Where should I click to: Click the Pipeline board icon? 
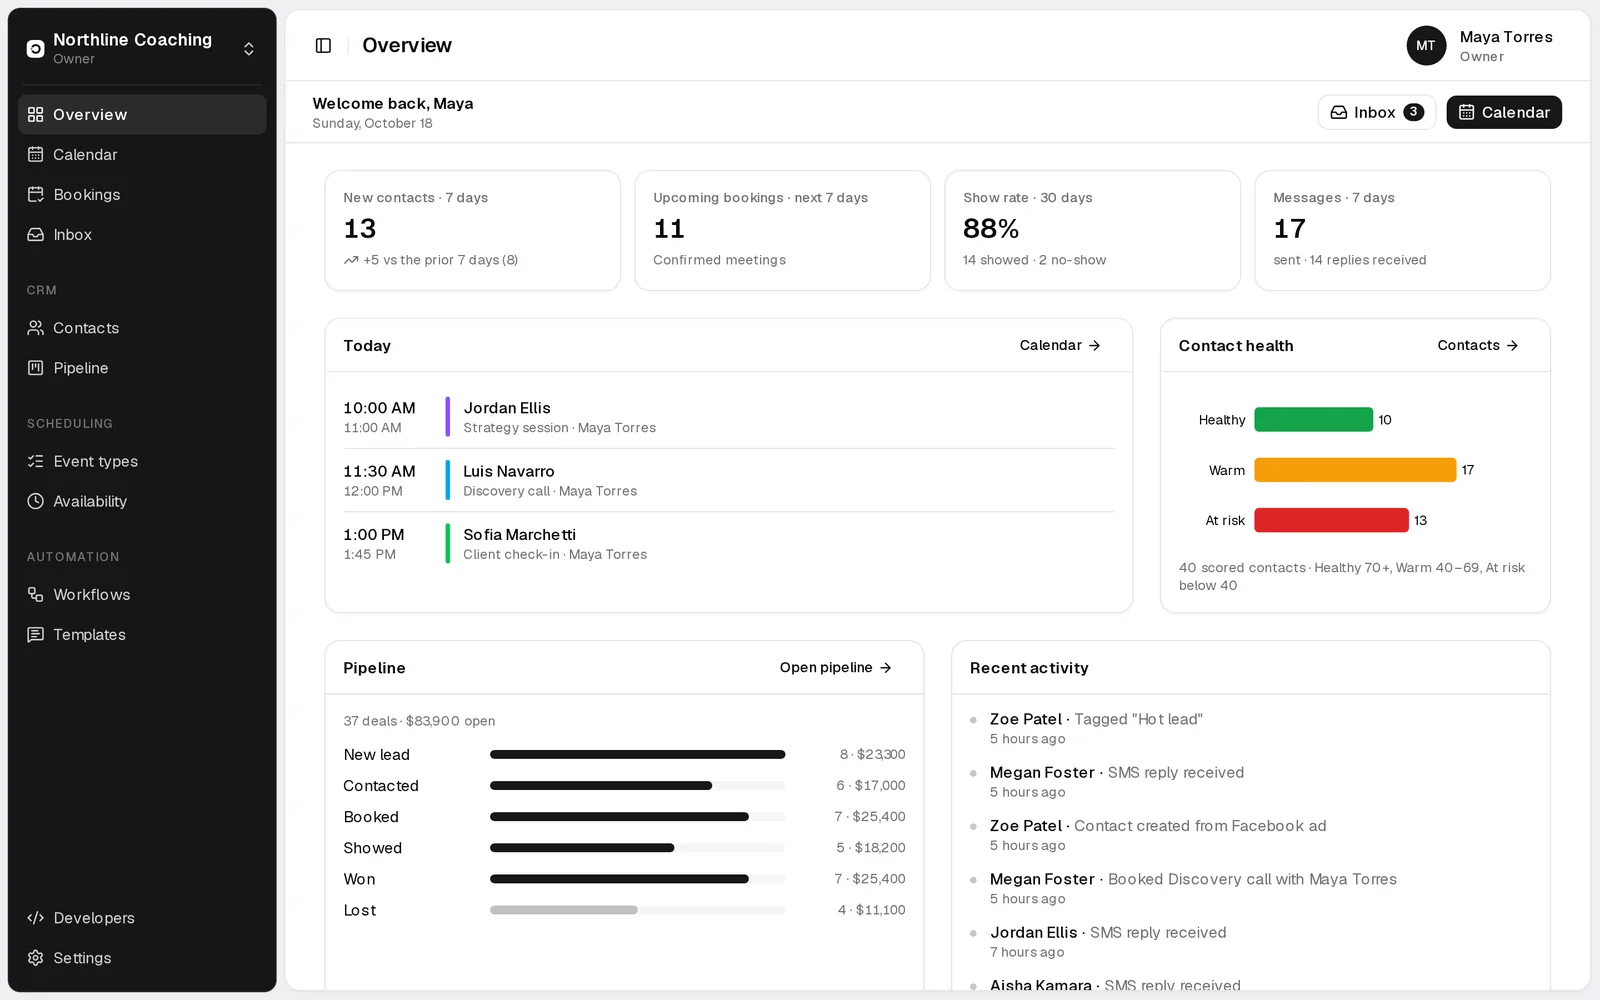pyautogui.click(x=36, y=368)
